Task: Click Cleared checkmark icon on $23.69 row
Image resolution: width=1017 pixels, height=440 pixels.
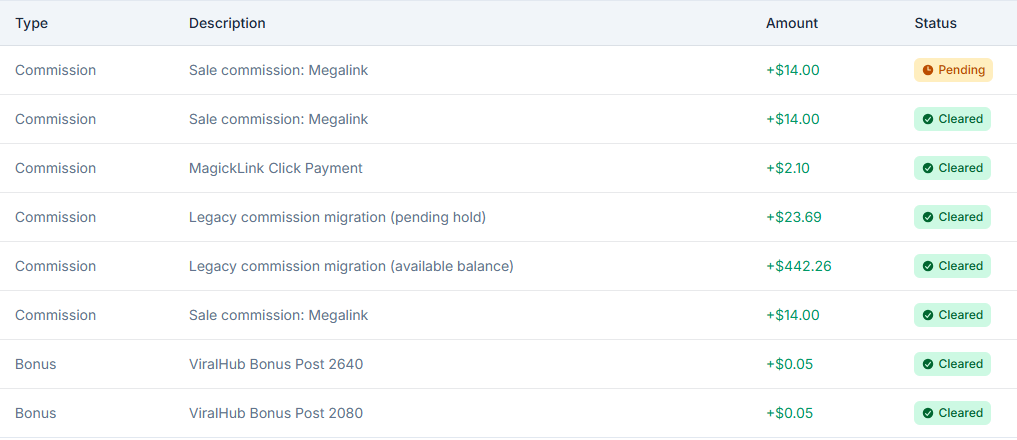Action: point(927,217)
